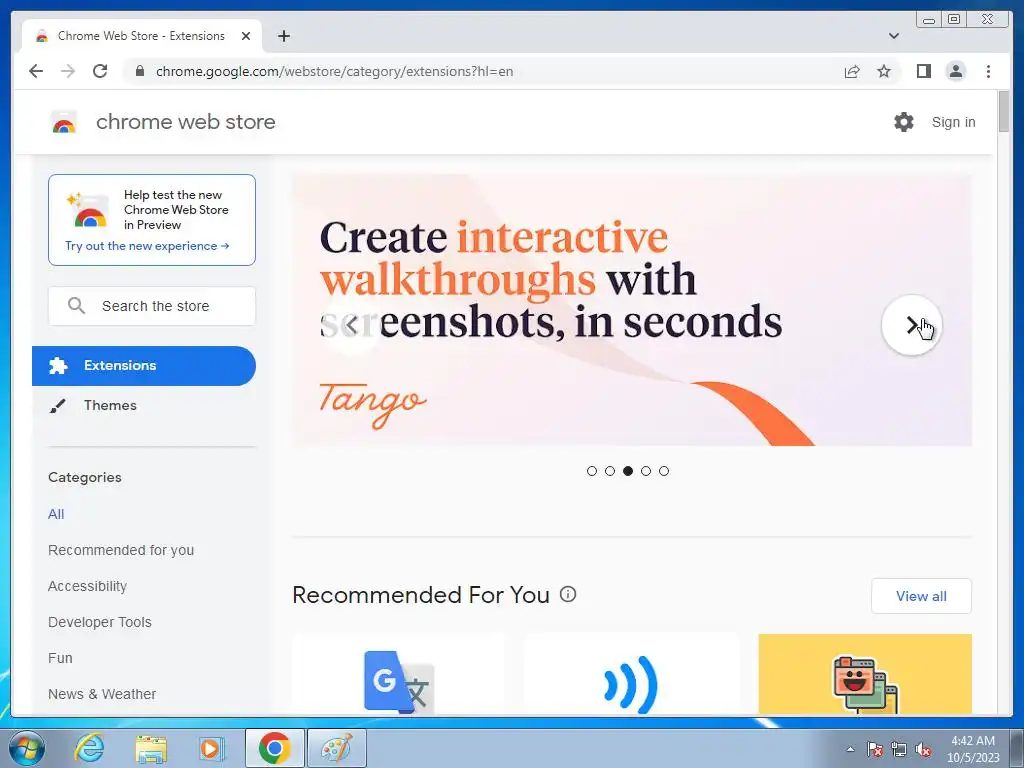1024x768 pixels.
Task: Open the network tray icon
Action: [x=899, y=749]
